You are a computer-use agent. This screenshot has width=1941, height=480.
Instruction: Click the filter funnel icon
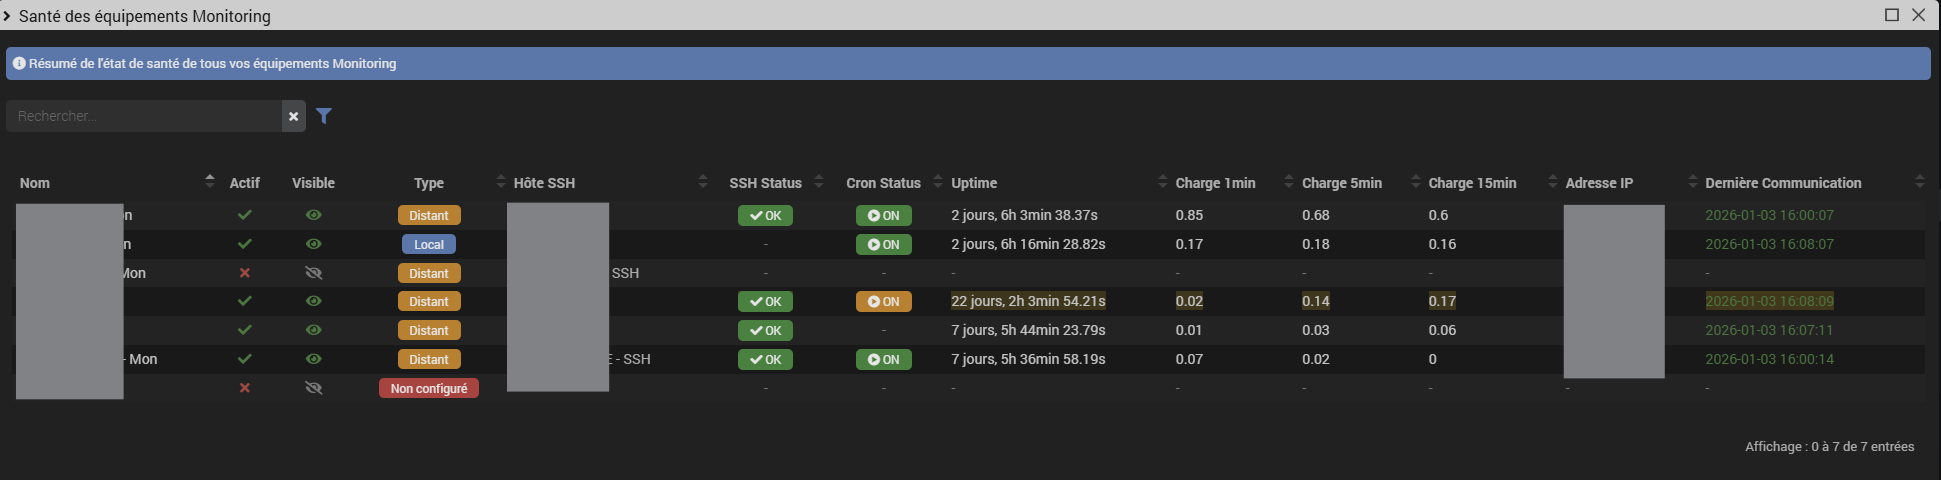[x=324, y=116]
